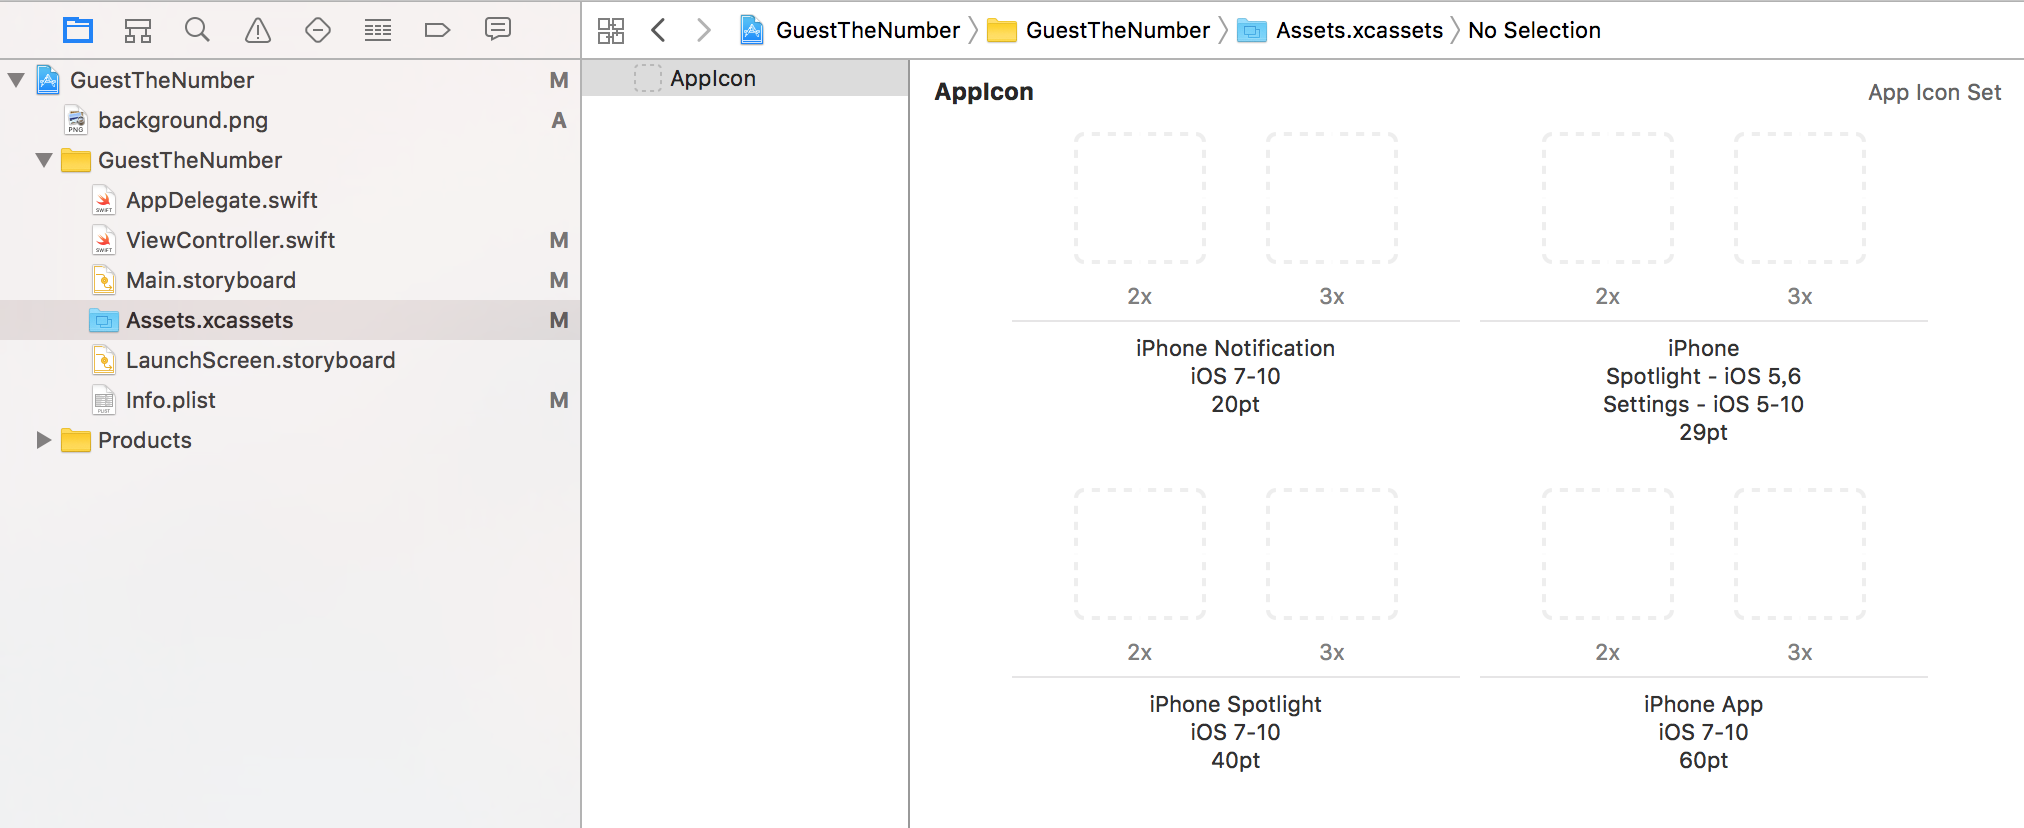The image size is (2024, 828).
Task: Open the Project navigator folder icon
Action: (77, 30)
